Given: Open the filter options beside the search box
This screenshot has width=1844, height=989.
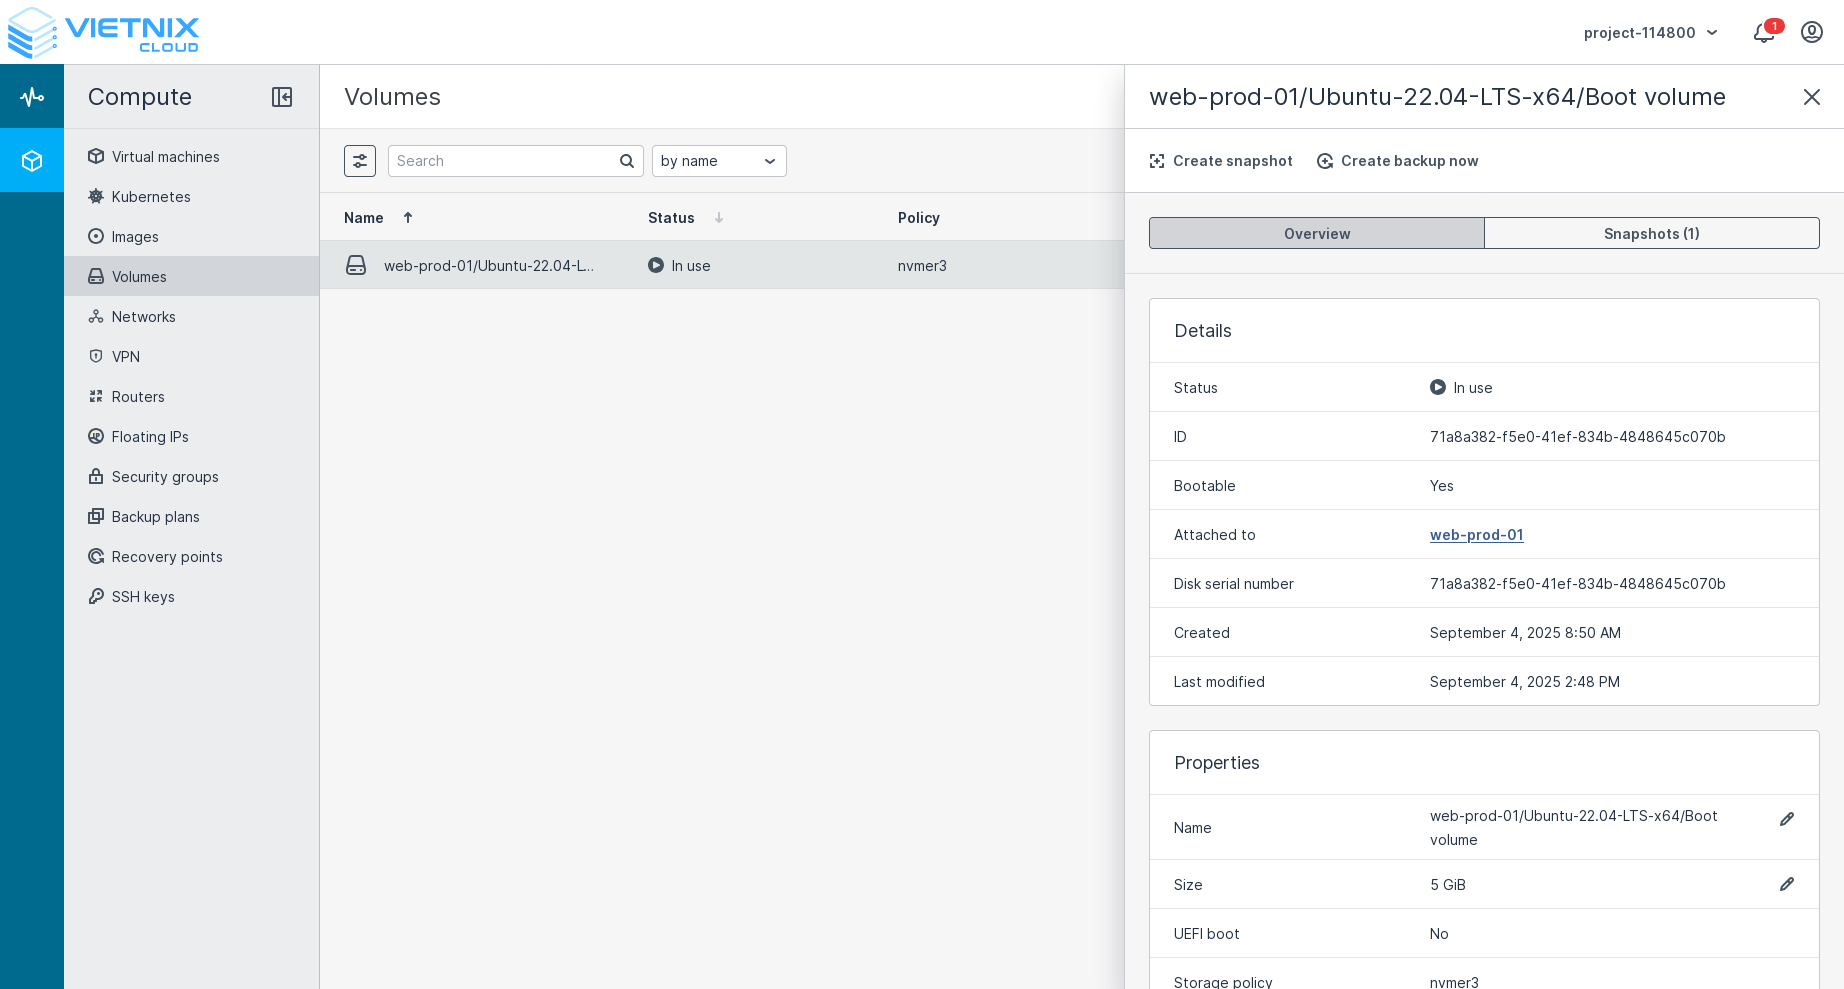Looking at the screenshot, I should point(360,160).
